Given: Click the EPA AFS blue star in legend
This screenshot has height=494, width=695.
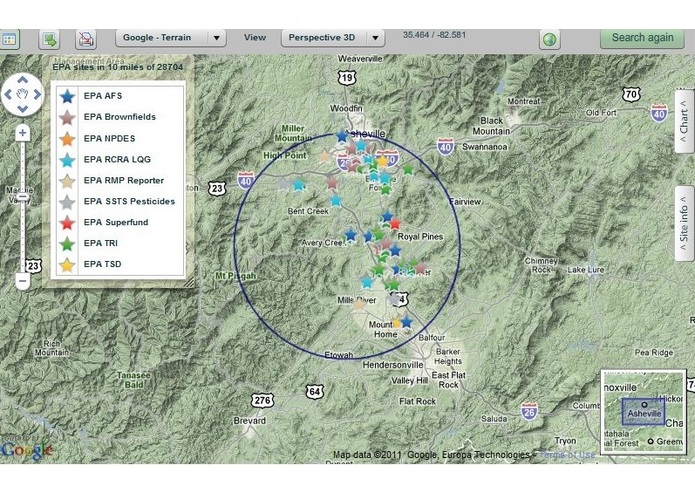Looking at the screenshot, I should (x=67, y=96).
